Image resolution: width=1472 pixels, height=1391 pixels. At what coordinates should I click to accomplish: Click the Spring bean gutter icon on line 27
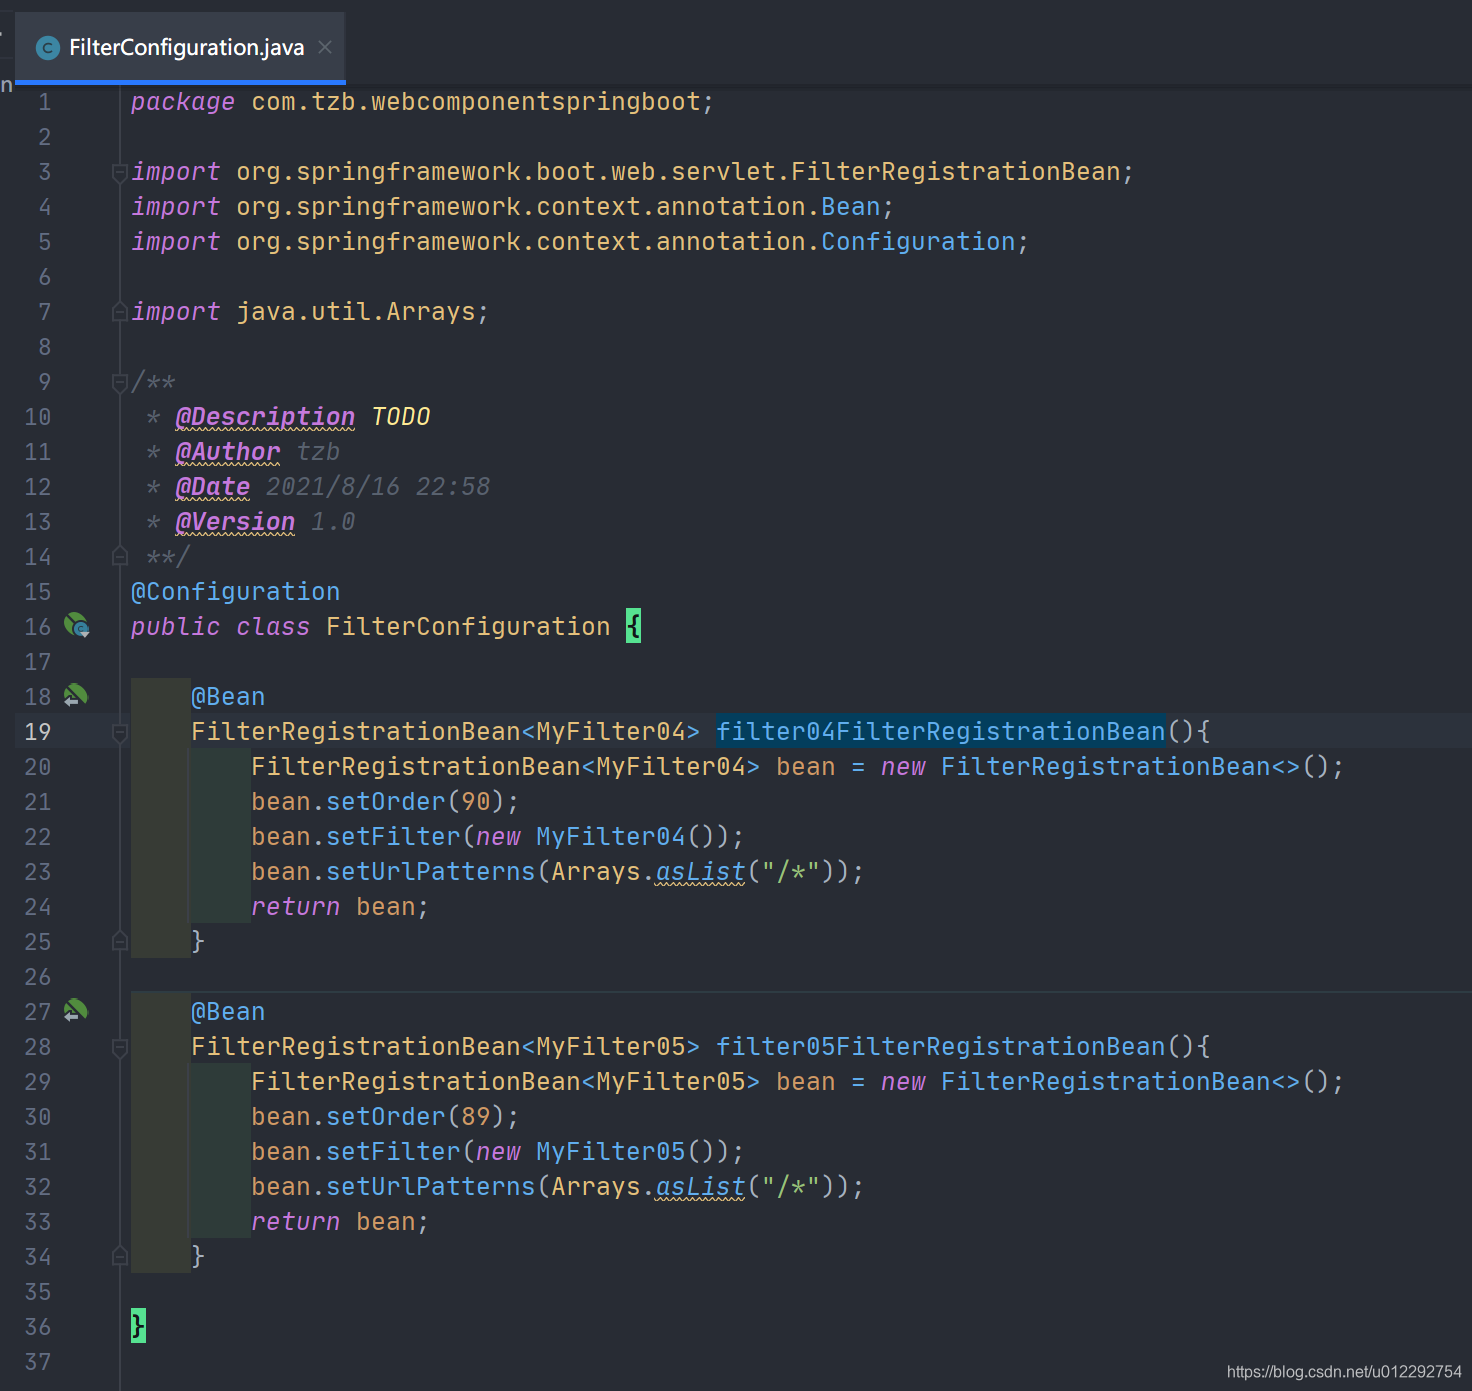click(x=76, y=1010)
